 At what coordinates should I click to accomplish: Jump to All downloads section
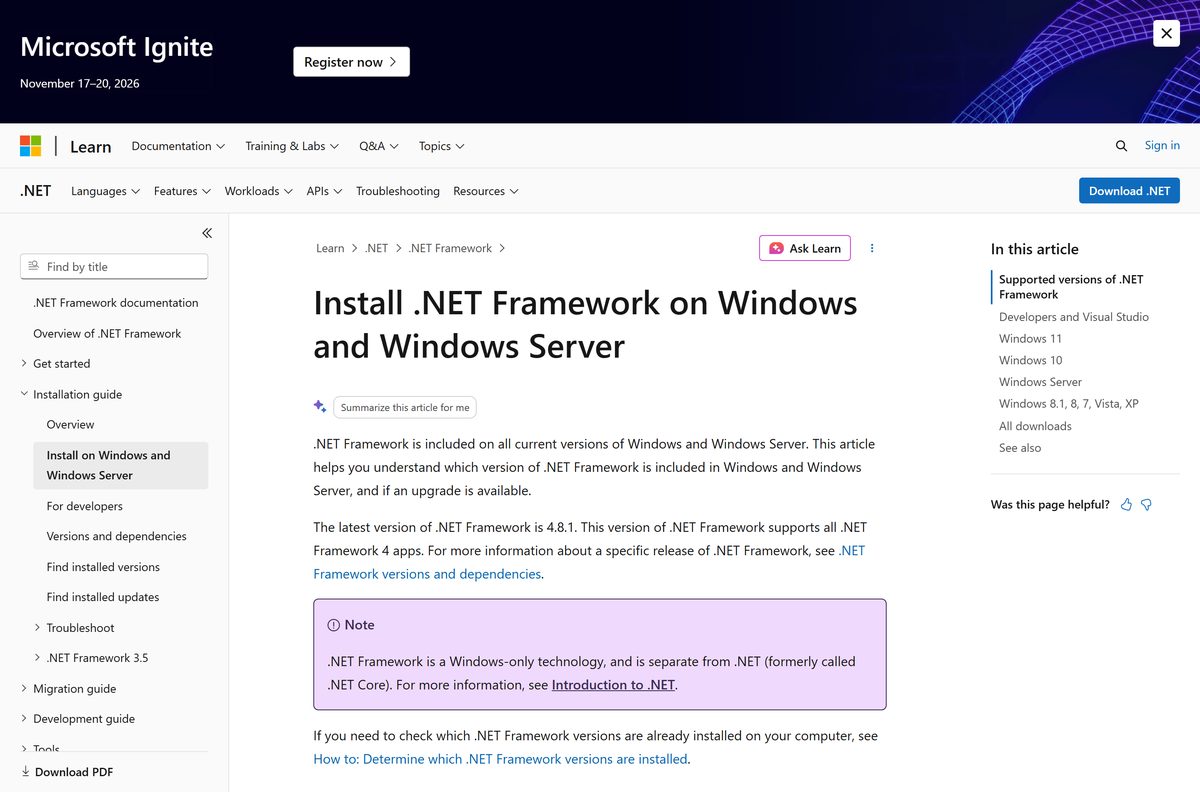(x=1035, y=426)
